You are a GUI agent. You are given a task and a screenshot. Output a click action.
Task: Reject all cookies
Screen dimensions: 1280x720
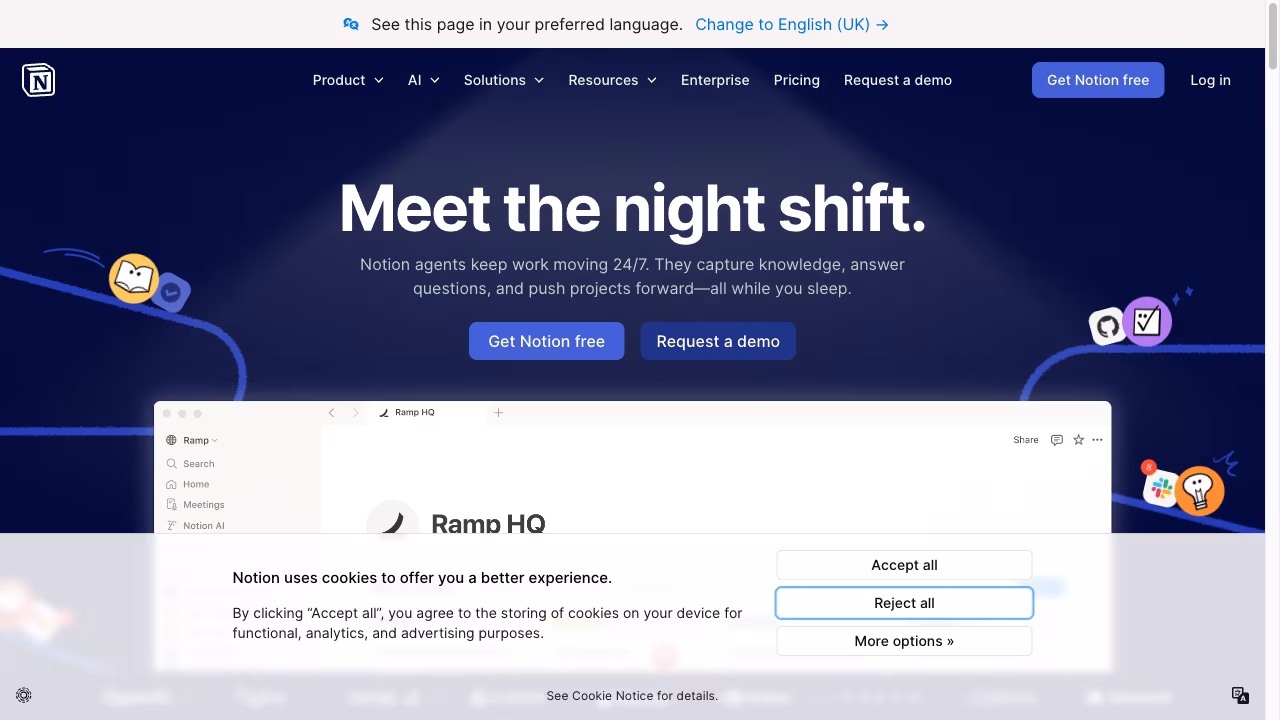point(904,603)
